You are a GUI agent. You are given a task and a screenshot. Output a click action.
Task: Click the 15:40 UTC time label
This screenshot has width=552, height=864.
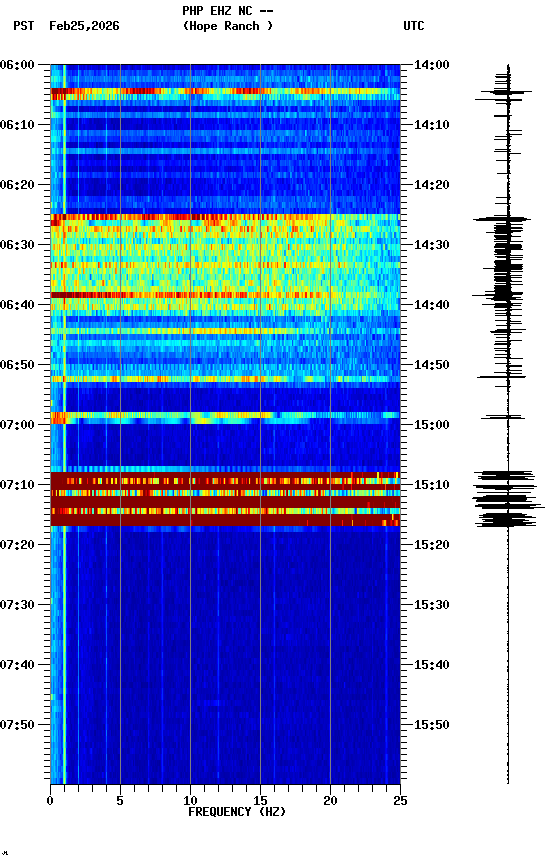coord(432,665)
